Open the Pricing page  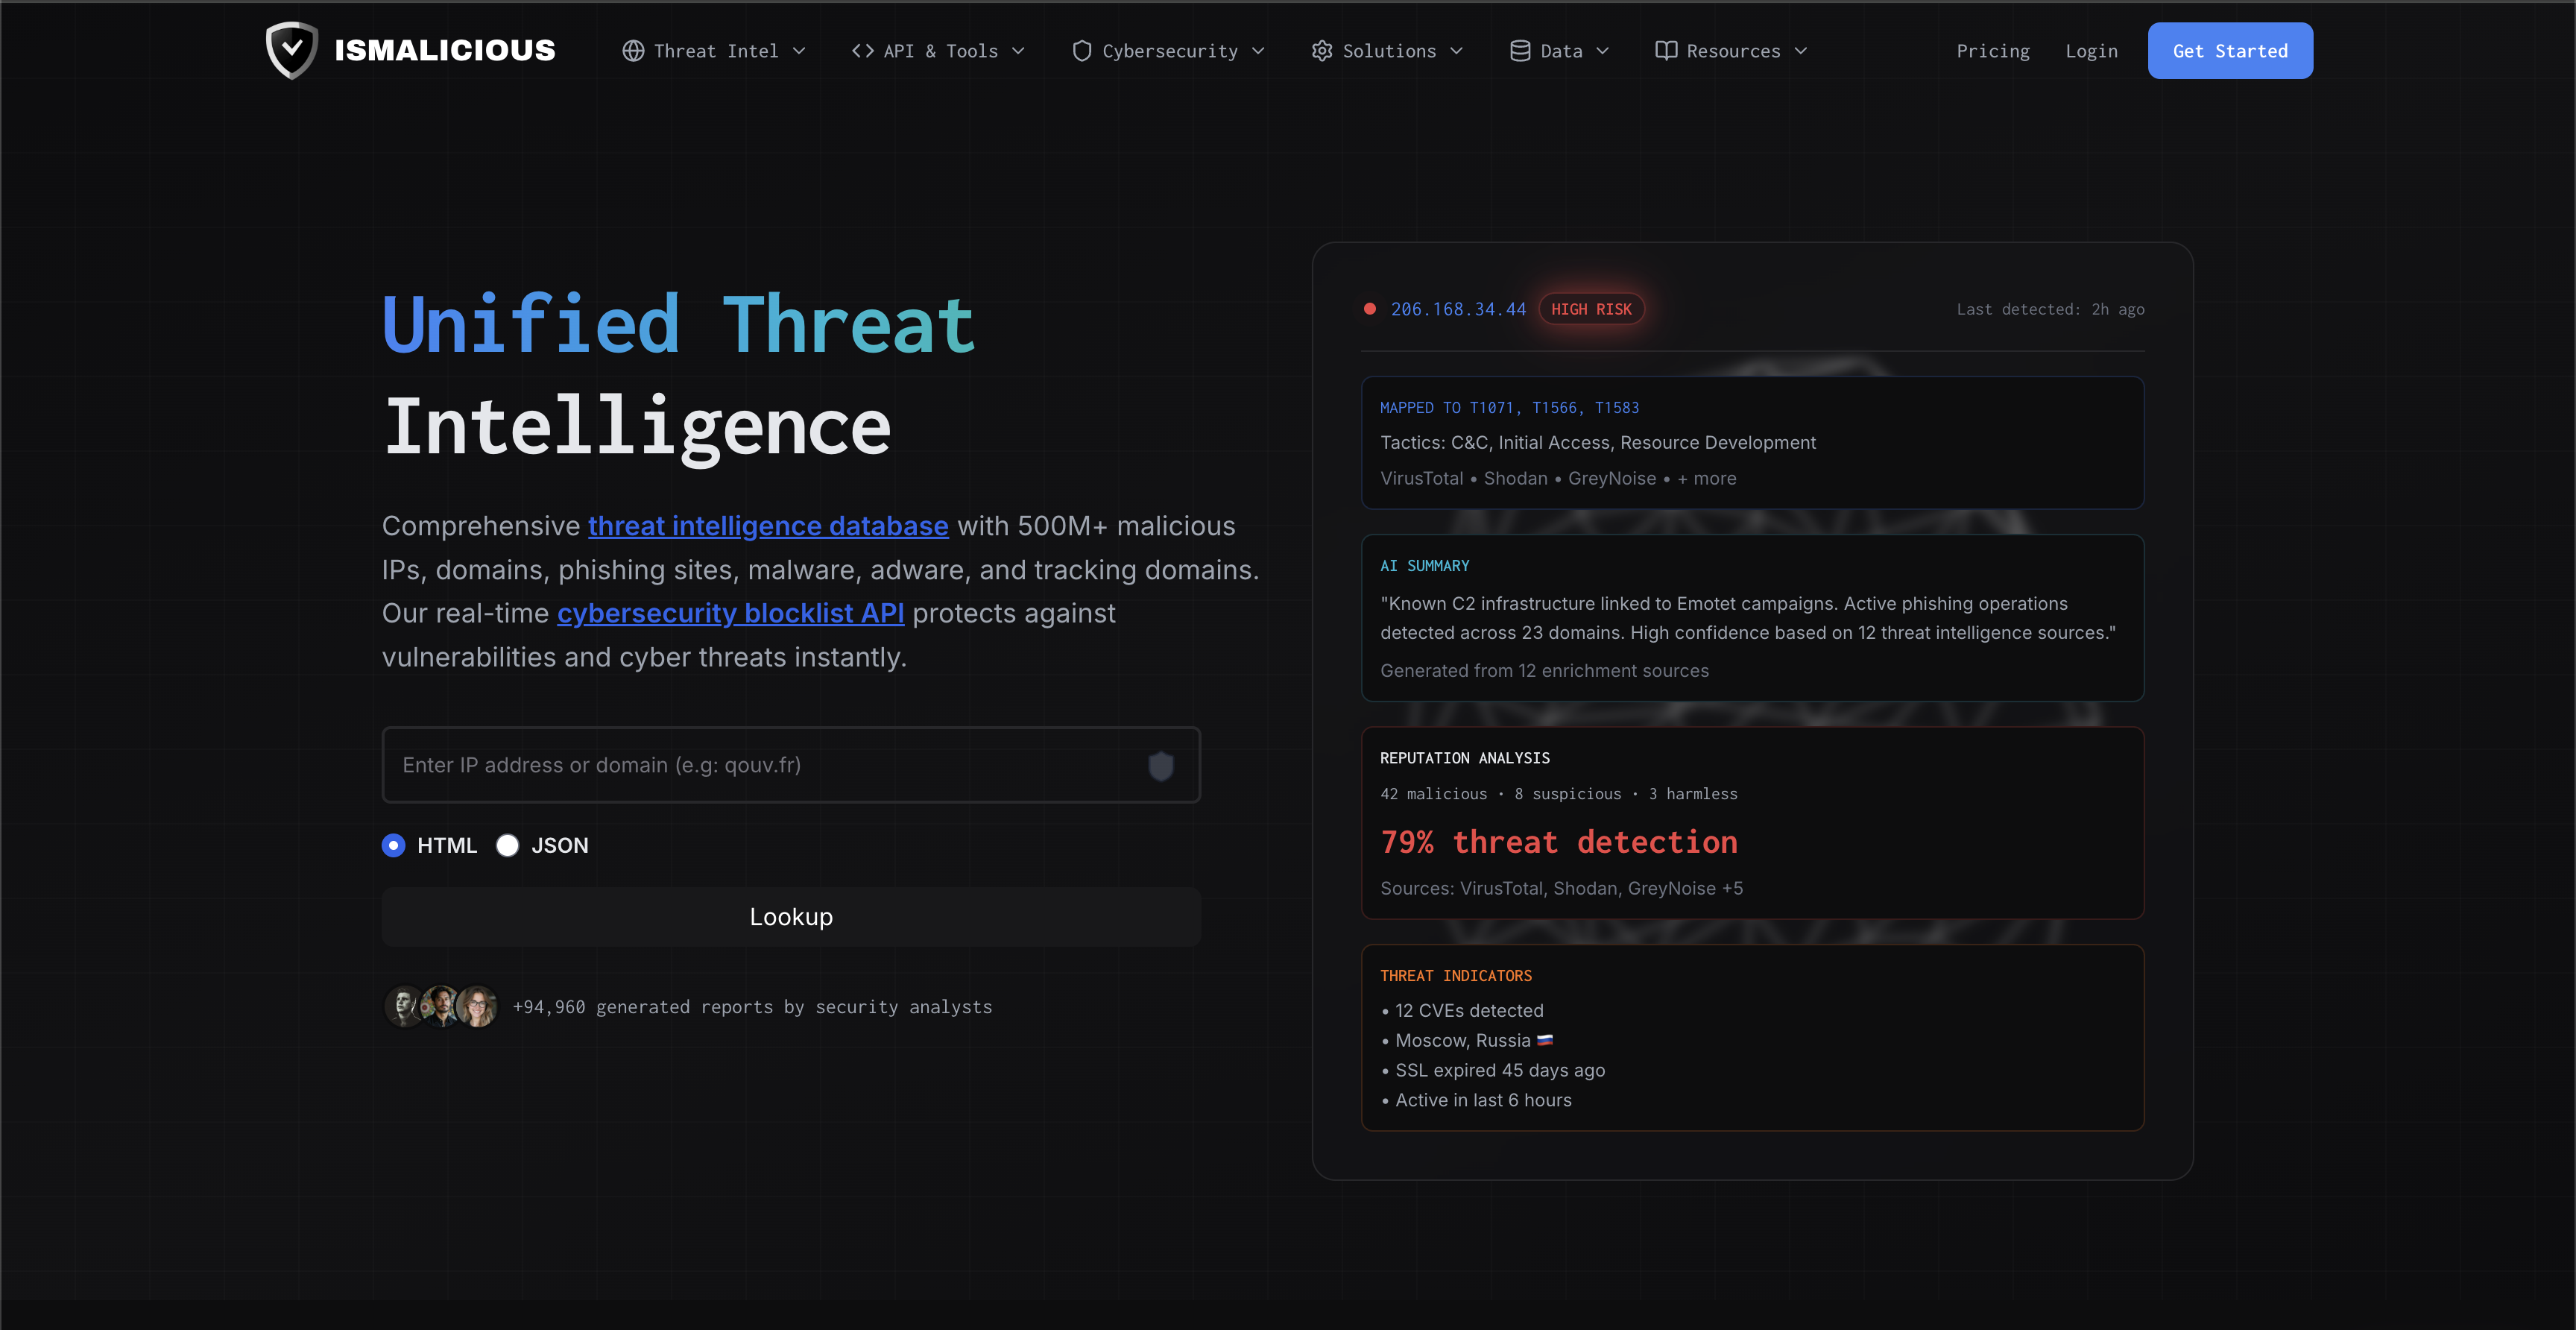(x=1992, y=51)
